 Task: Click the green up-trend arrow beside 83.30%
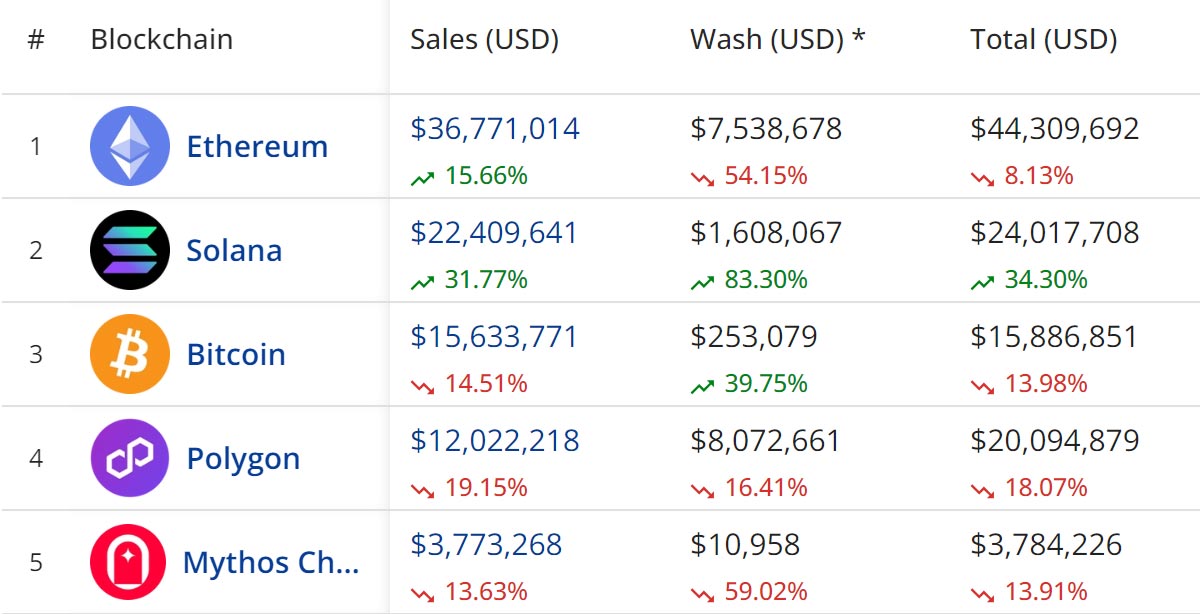703,282
